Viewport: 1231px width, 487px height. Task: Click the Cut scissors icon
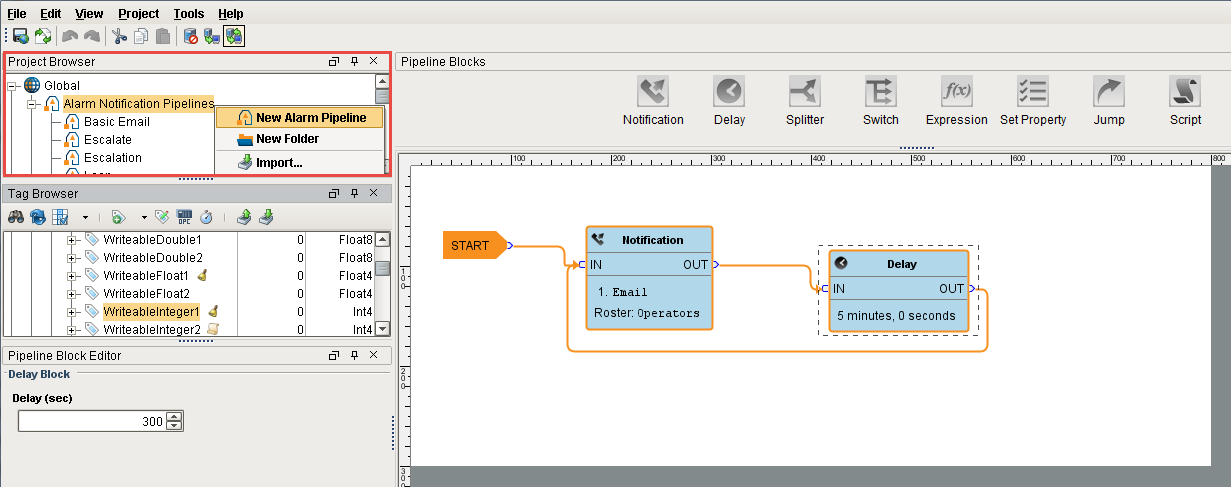click(120, 36)
